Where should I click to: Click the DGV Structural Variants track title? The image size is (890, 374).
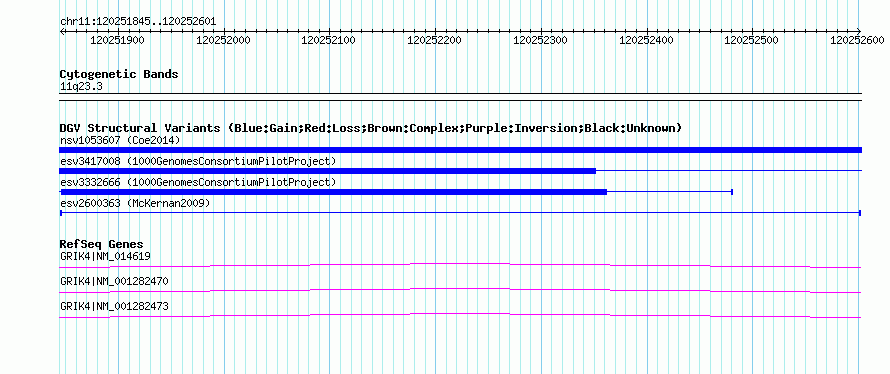click(371, 128)
